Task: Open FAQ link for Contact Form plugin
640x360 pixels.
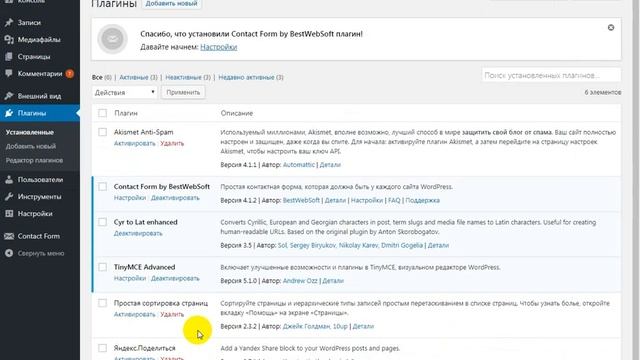Action: click(x=394, y=200)
